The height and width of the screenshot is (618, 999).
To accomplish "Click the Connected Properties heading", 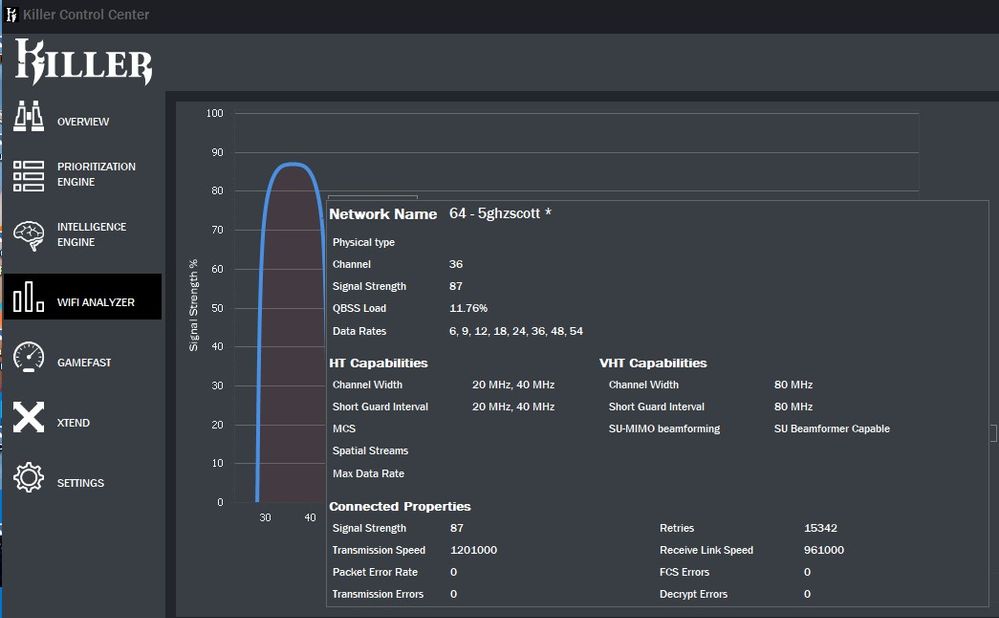I will tap(400, 507).
